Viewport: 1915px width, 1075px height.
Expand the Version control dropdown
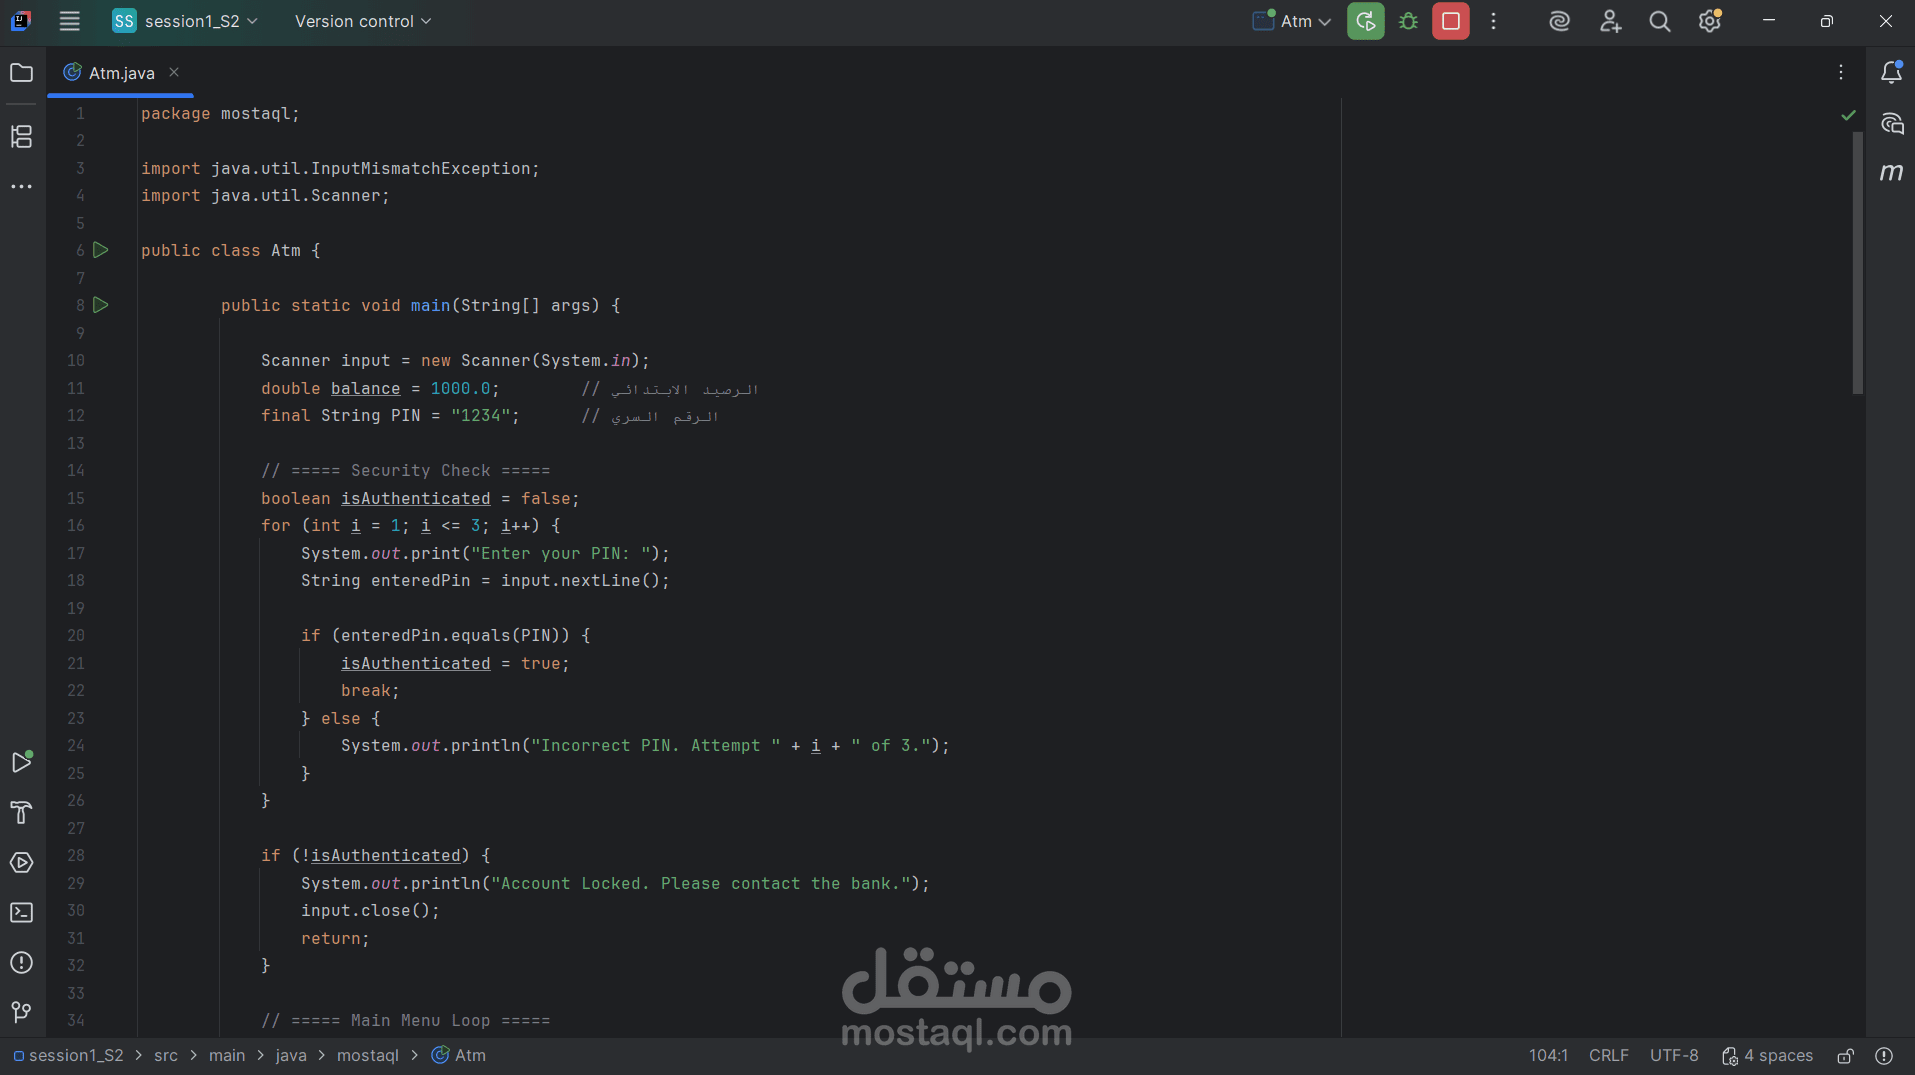(x=363, y=21)
